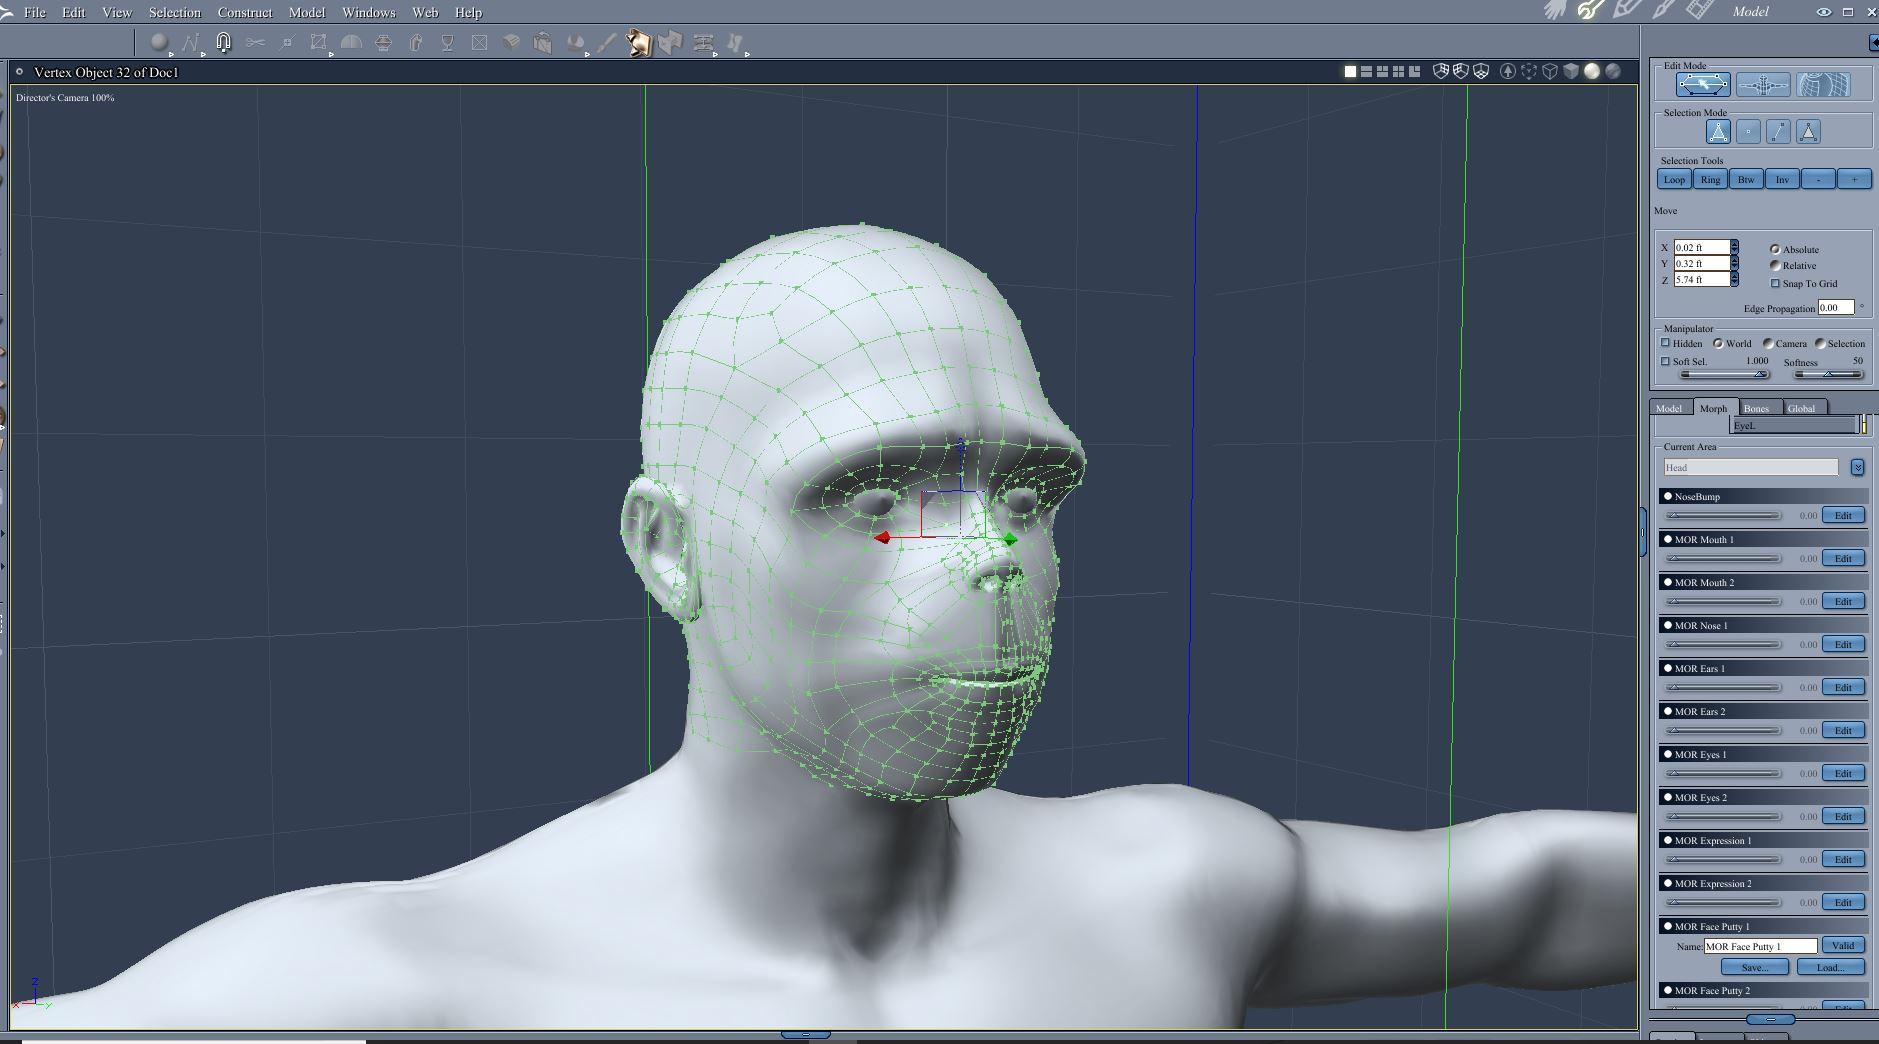Open the Texture room paintbrush icon
Viewport: 1879px width, 1044px height.
pyautogui.click(x=1663, y=10)
